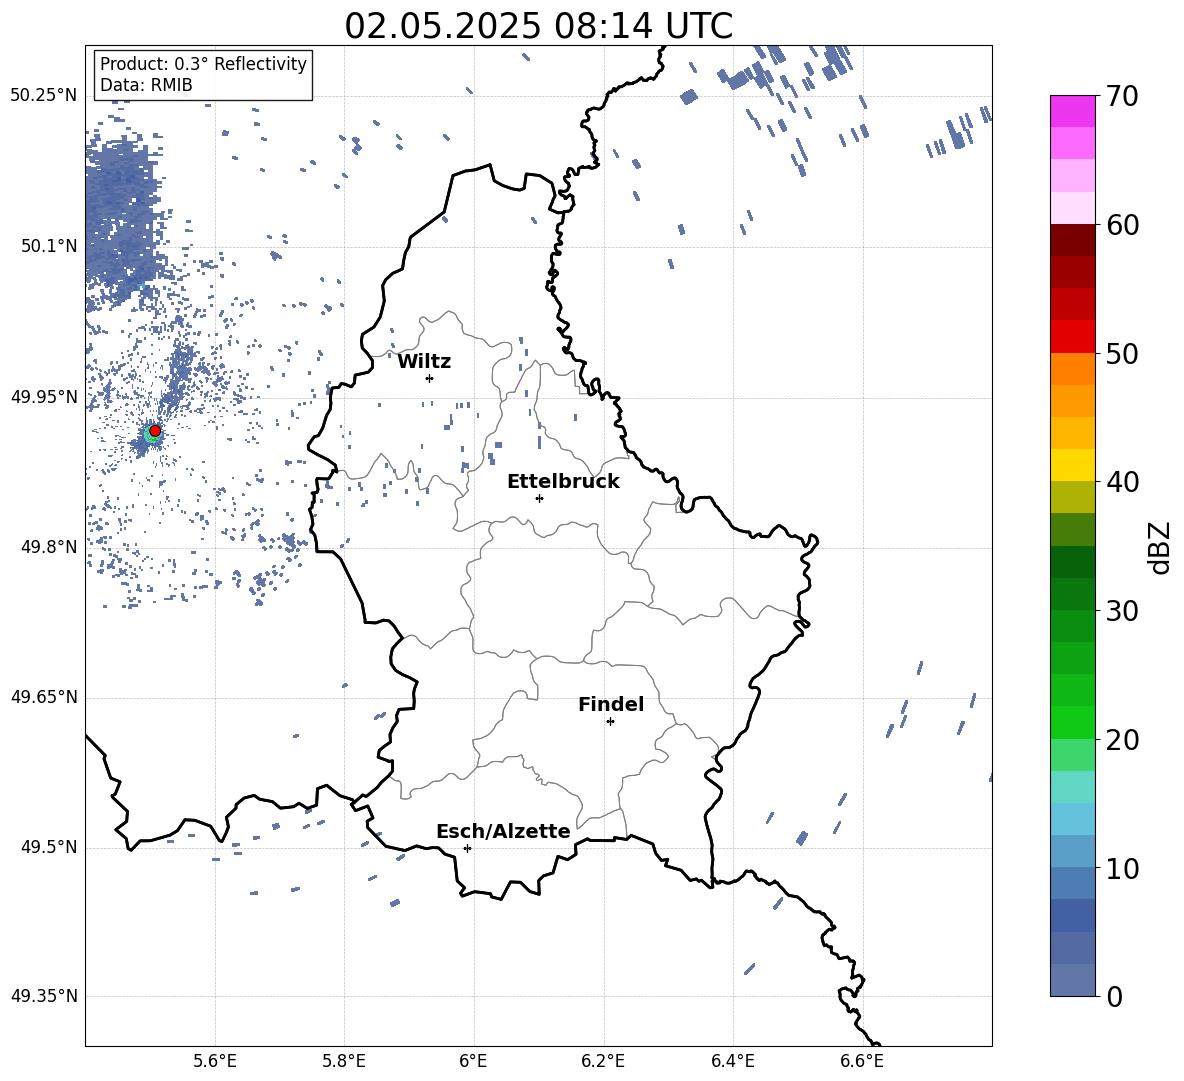Click the yellow 40 dBZ colorbar swatch
The width and height of the screenshot is (1184, 1081).
1073,465
